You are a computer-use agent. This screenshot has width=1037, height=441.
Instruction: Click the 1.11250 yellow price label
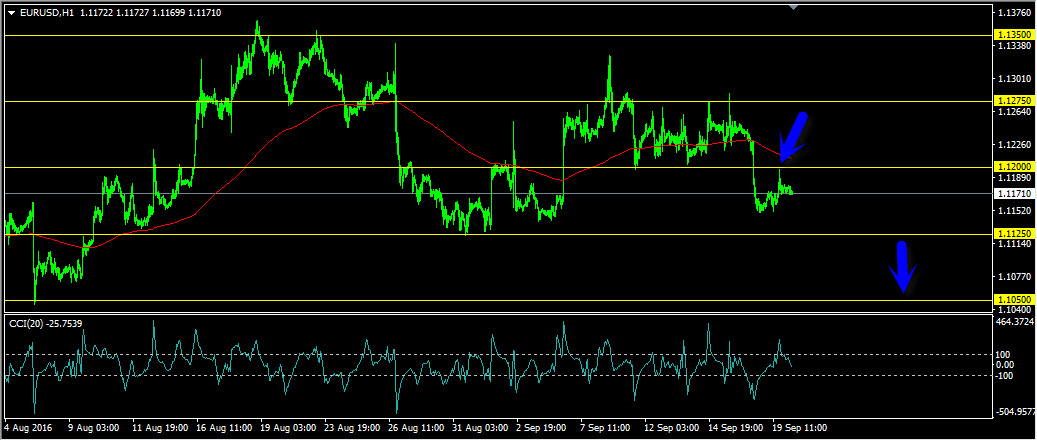click(x=1013, y=234)
